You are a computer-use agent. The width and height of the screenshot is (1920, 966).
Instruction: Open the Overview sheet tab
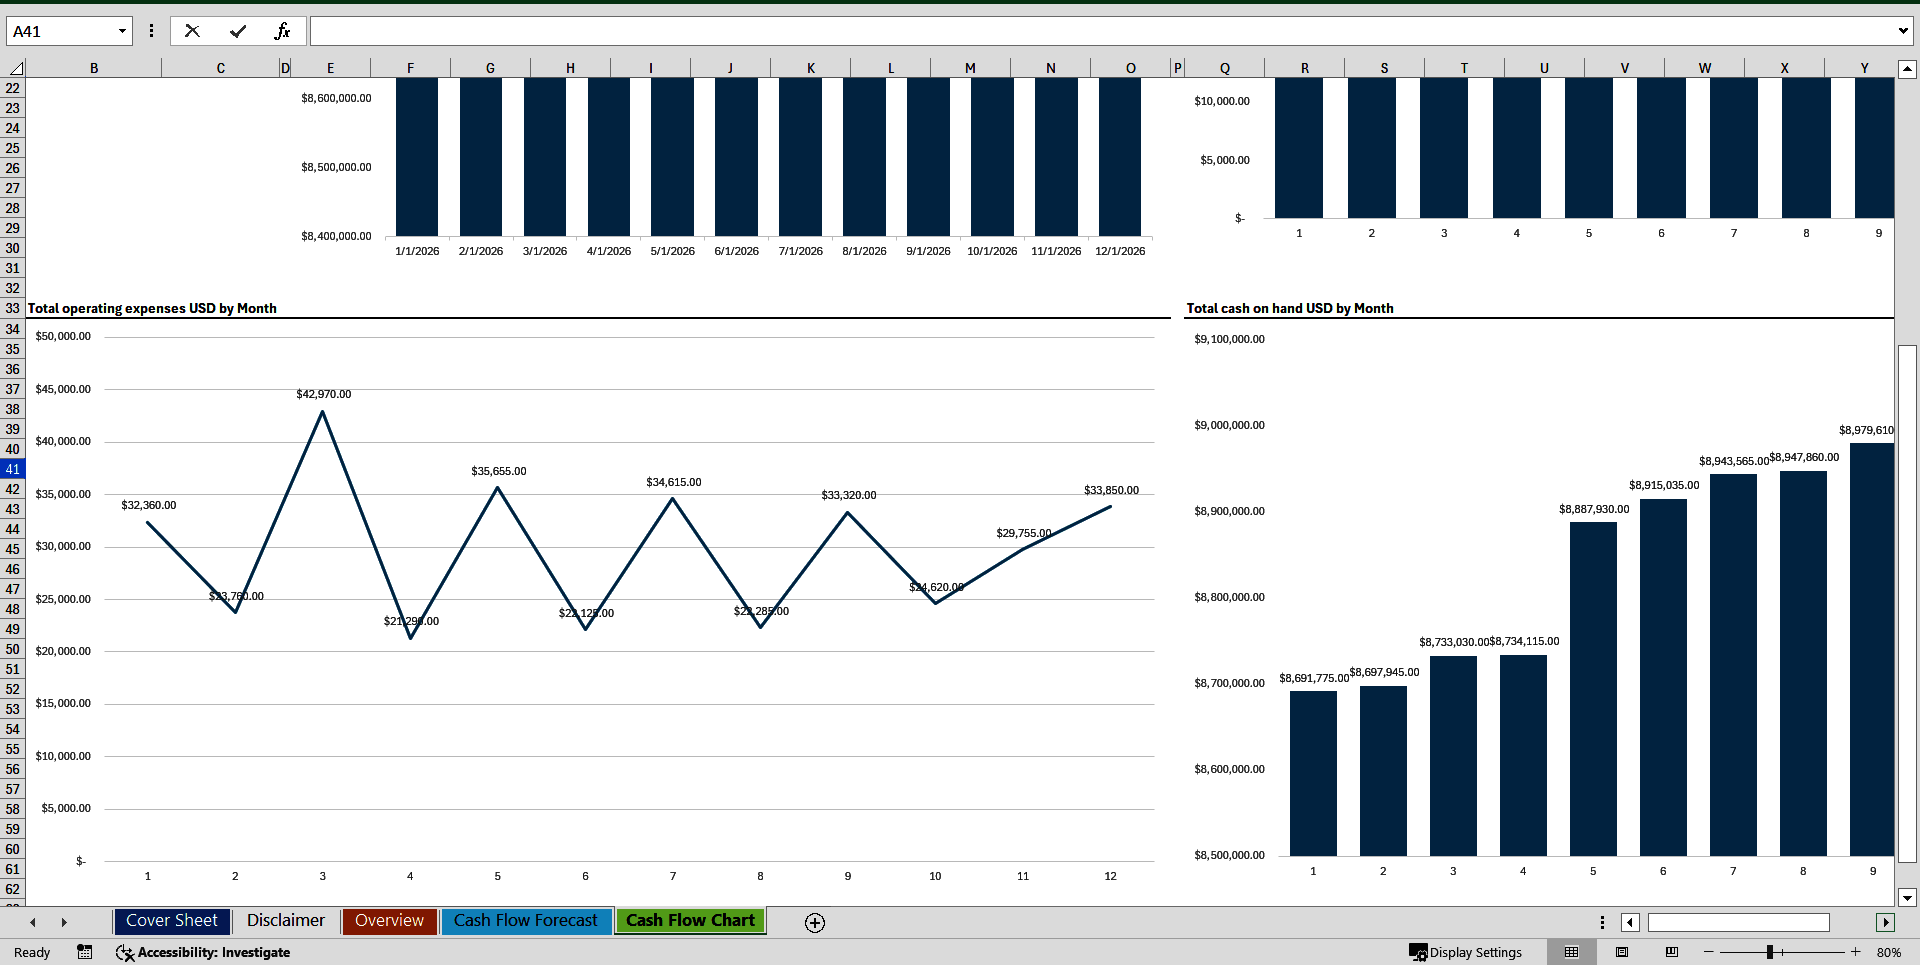(389, 921)
